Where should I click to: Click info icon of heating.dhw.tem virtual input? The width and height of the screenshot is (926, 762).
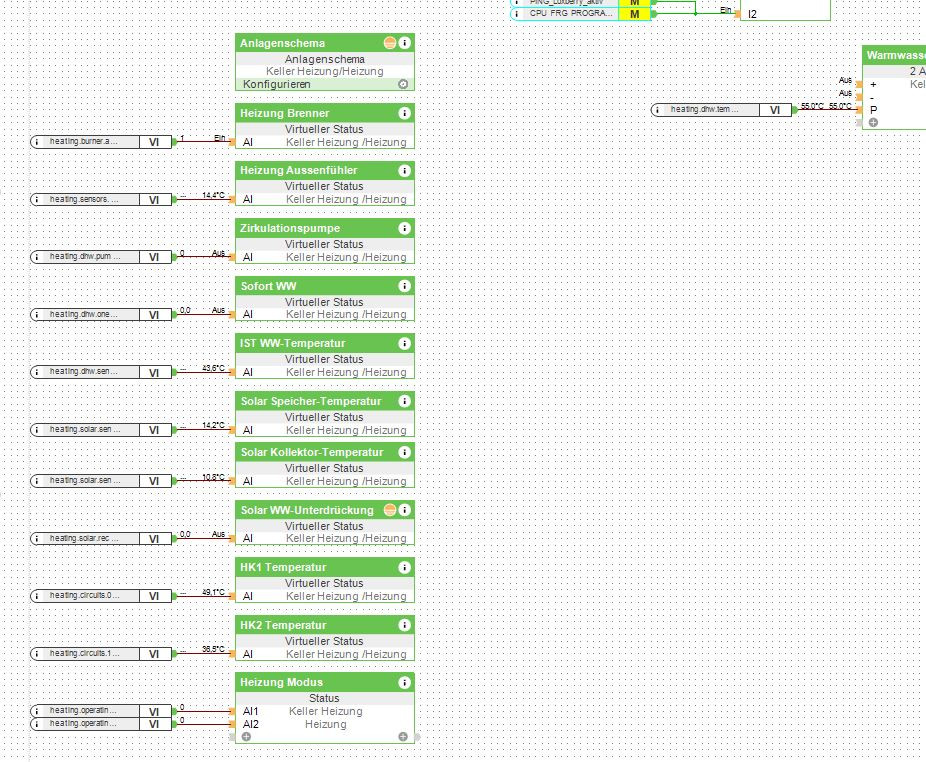click(658, 110)
